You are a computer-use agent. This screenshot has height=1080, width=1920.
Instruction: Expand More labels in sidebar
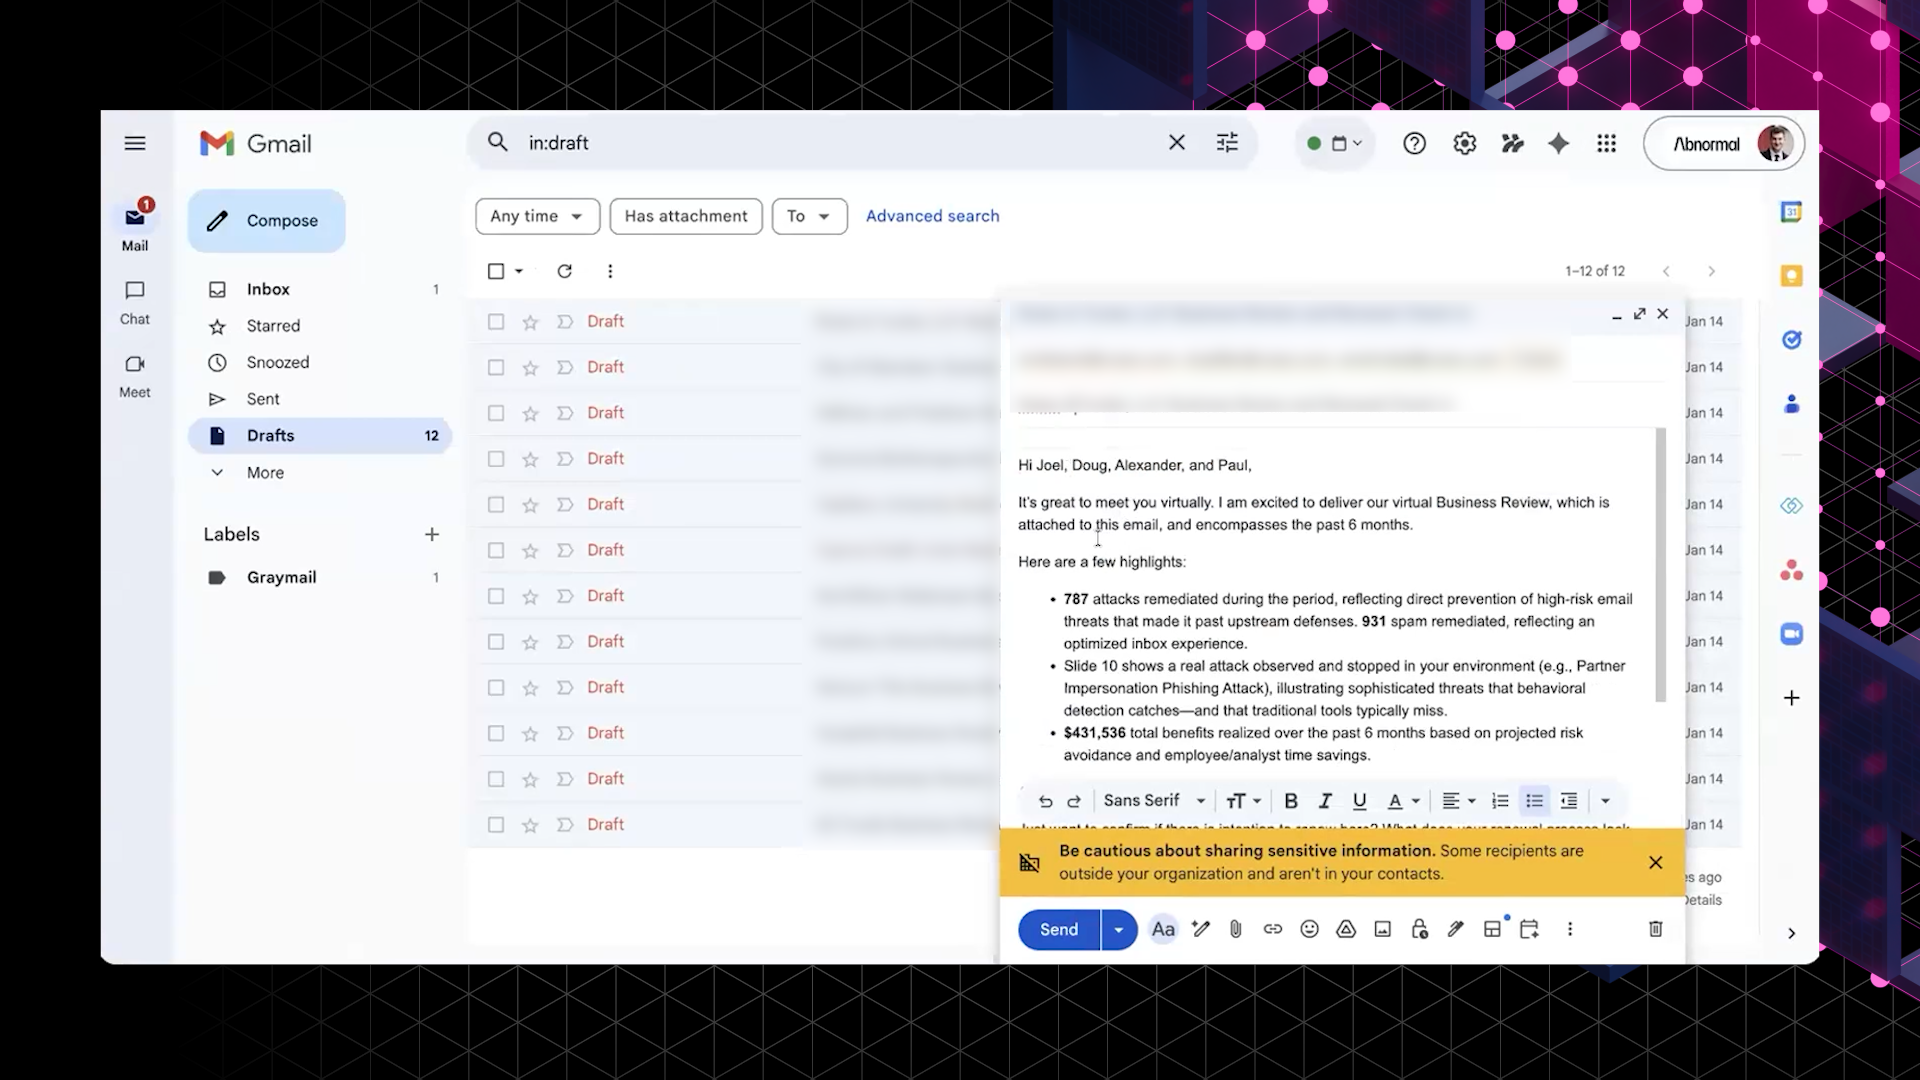coord(265,473)
